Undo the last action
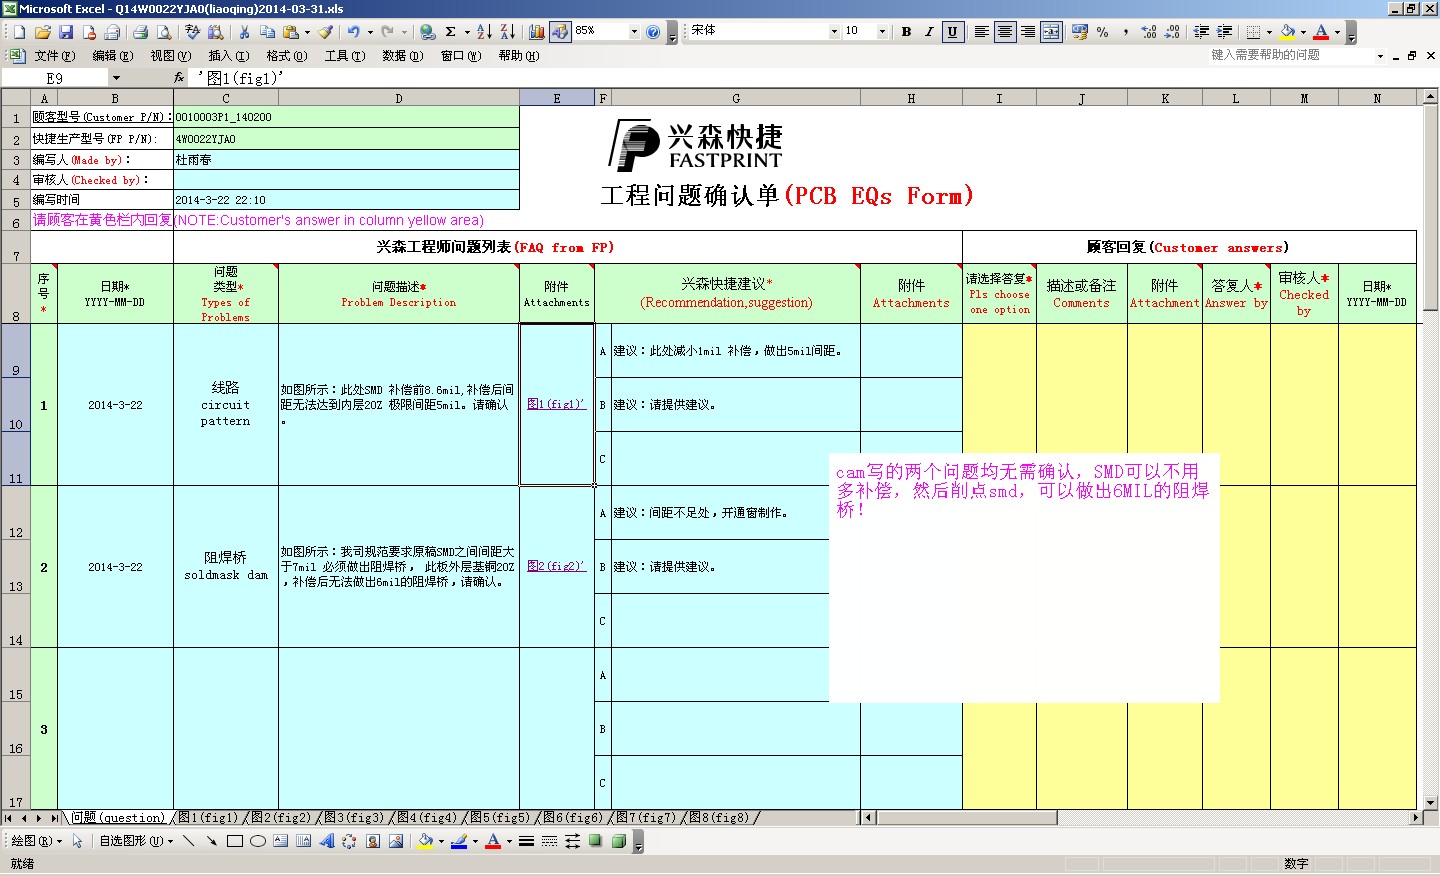Image resolution: width=1440 pixels, height=876 pixels. pyautogui.click(x=353, y=32)
